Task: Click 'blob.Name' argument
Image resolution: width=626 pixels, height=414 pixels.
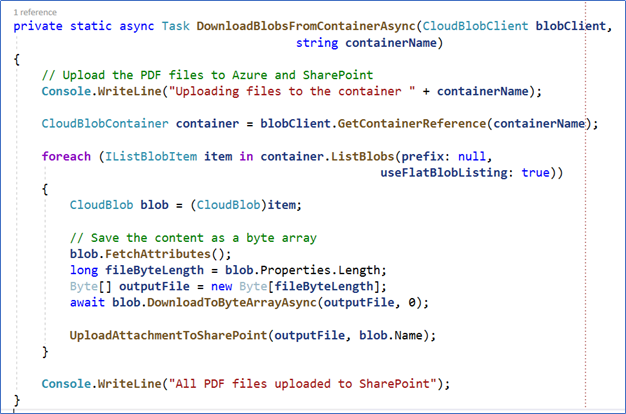Action: click(391, 335)
